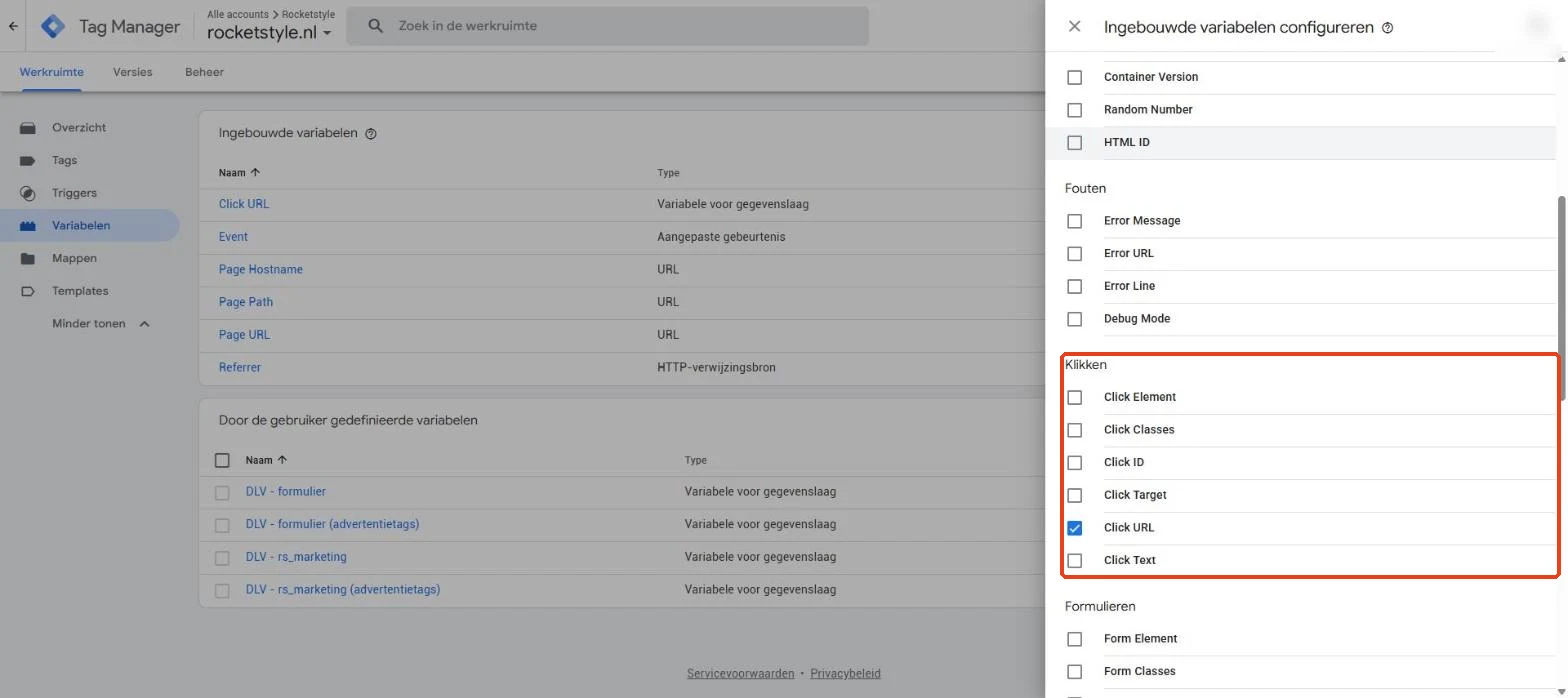The height and width of the screenshot is (698, 1568).
Task: Sort built-in variables by Naam arrow
Action: coord(255,173)
